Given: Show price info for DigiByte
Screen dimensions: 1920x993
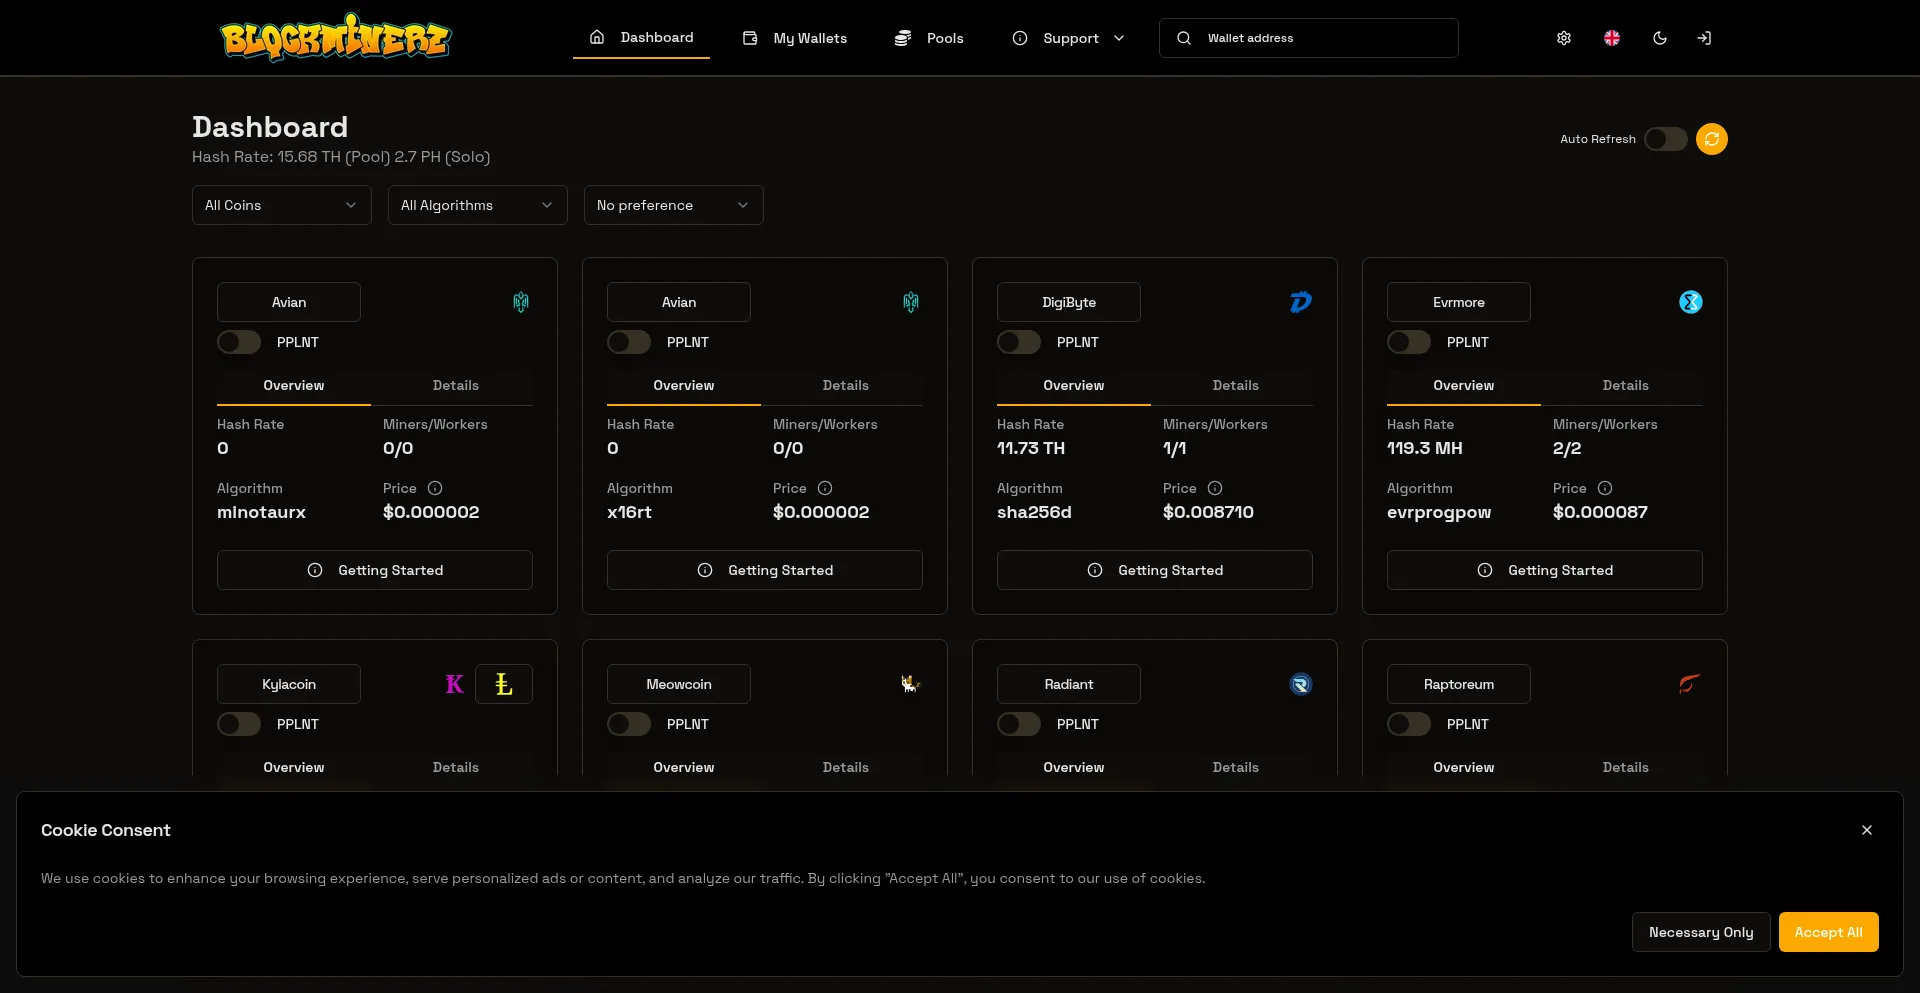Looking at the screenshot, I should click(x=1215, y=488).
